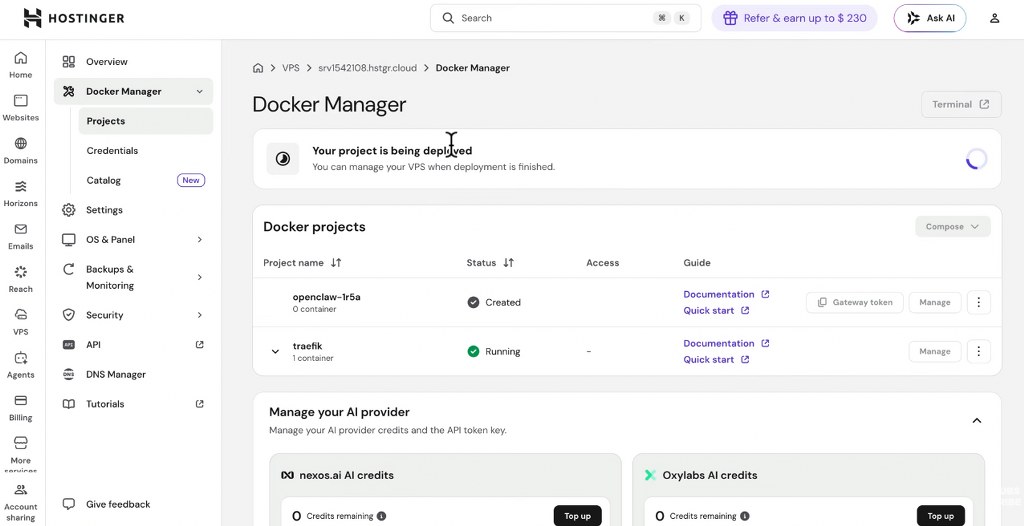Viewport: 1024px width, 526px height.
Task: Open More services in the left rail
Action: pos(20,455)
